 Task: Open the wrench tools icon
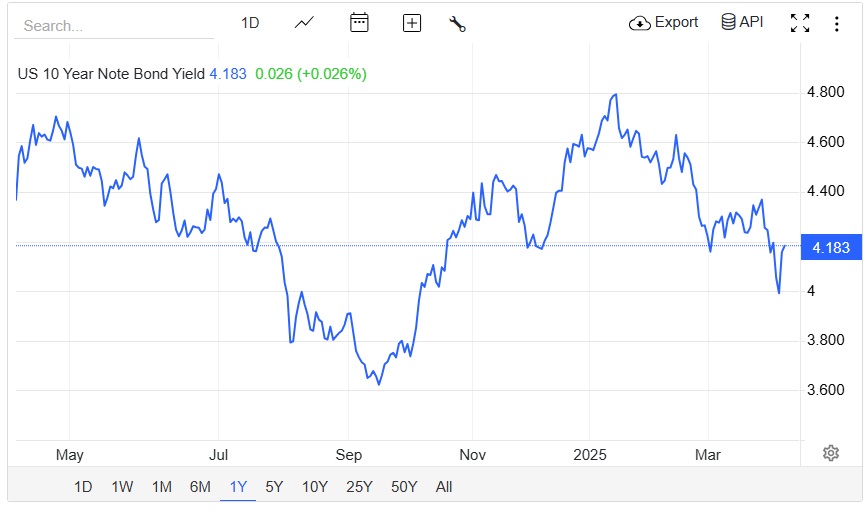pyautogui.click(x=458, y=24)
